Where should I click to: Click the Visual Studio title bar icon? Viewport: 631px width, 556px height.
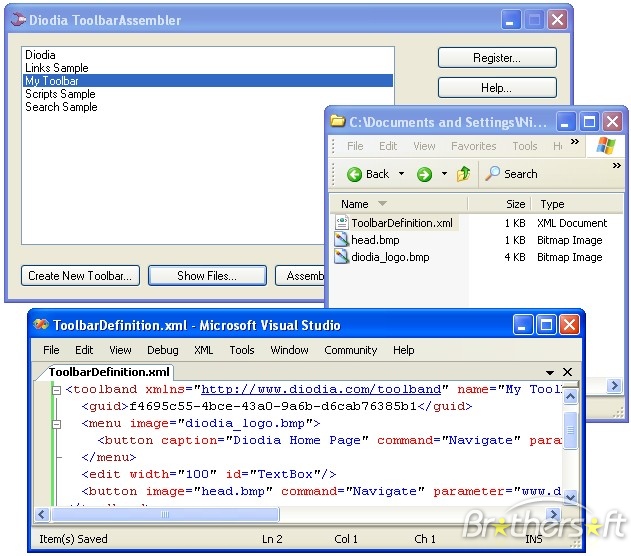pos(41,325)
